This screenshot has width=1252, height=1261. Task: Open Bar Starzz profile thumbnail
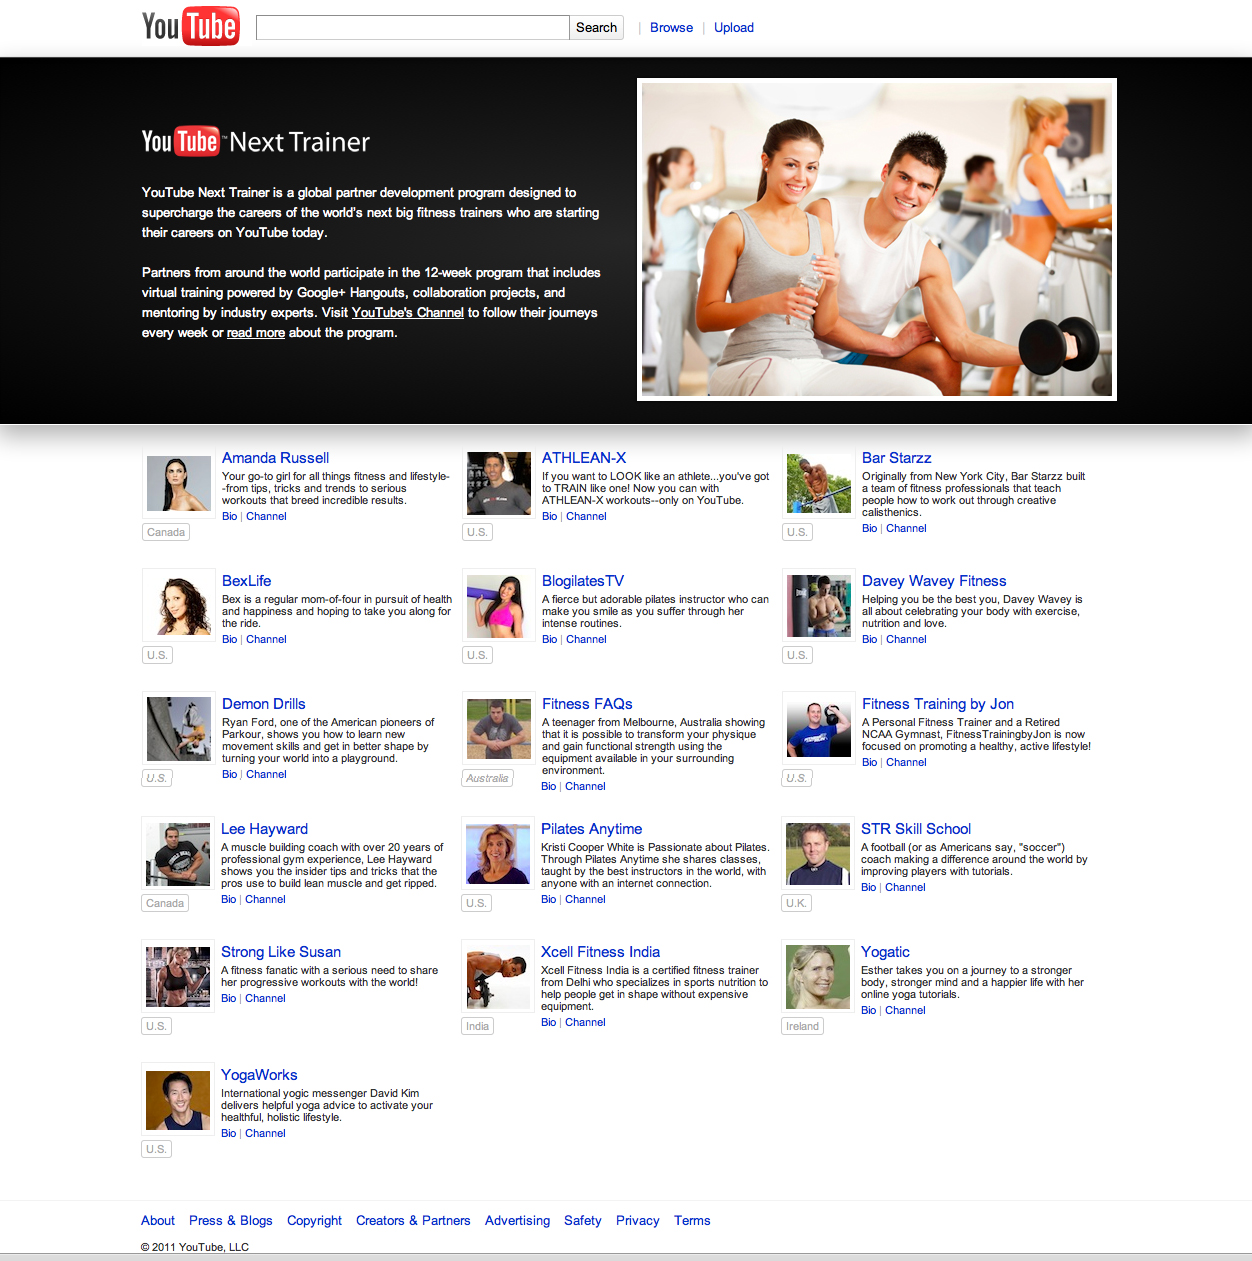(819, 484)
